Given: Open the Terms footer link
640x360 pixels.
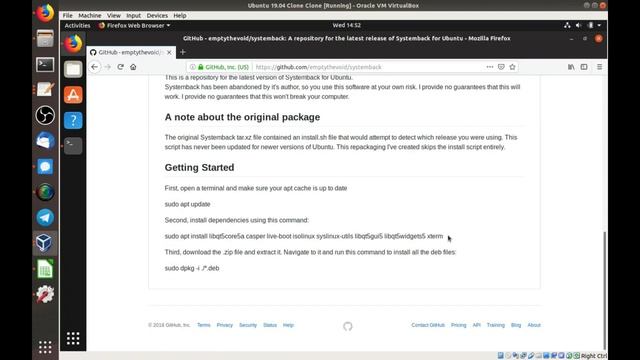Looking at the screenshot, I should (204, 325).
